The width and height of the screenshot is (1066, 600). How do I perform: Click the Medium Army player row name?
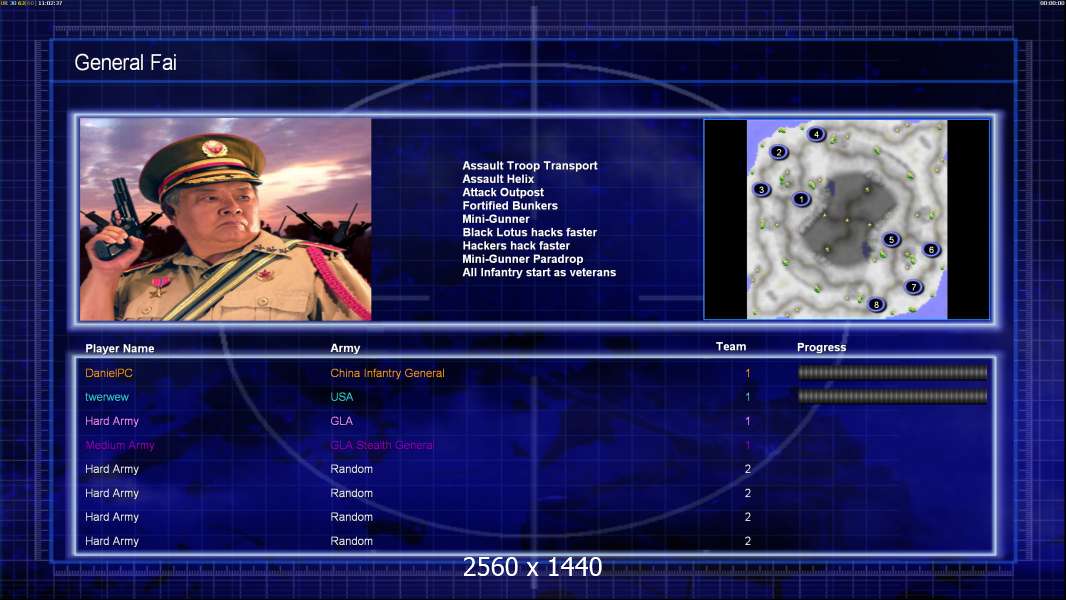tap(120, 445)
